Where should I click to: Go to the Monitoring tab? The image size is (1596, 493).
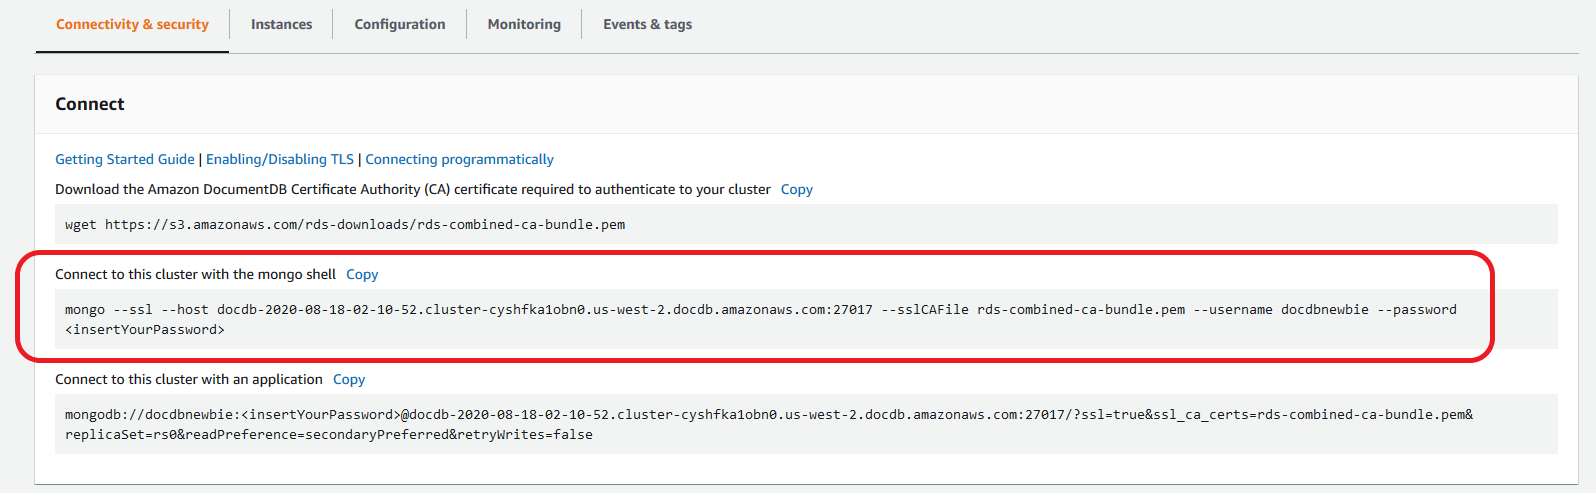(524, 24)
